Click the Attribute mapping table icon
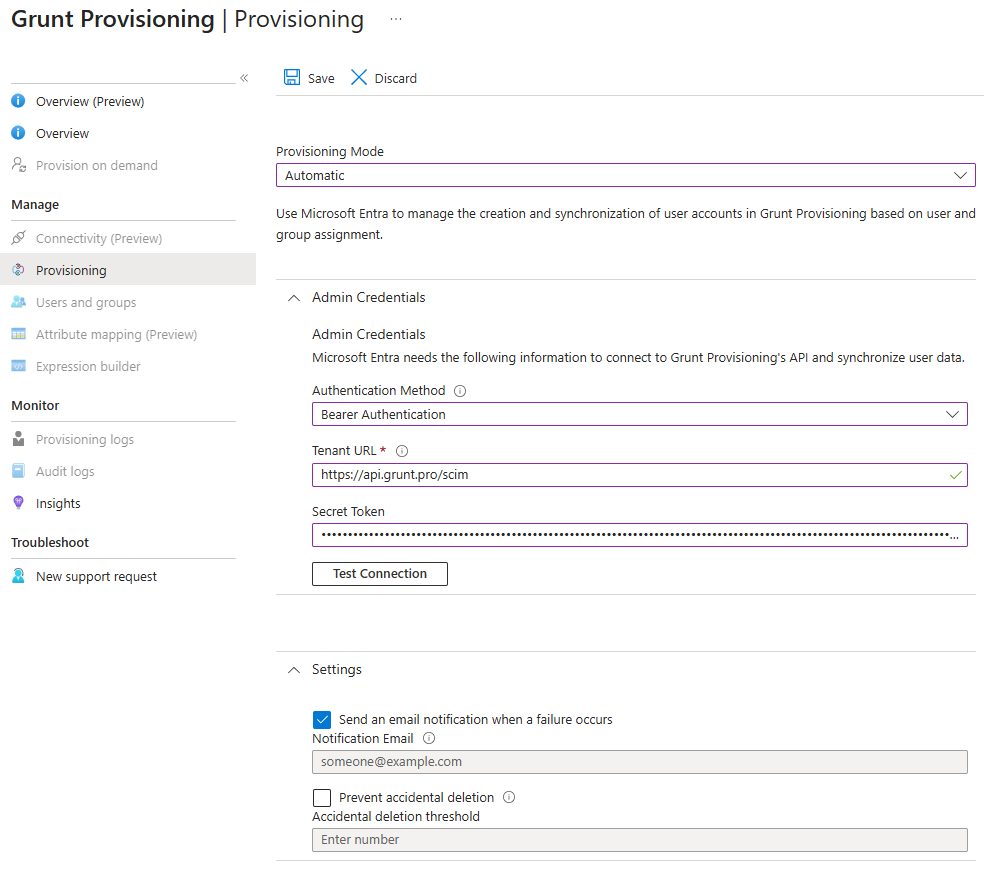Image resolution: width=984 pixels, height=872 pixels. [19, 334]
